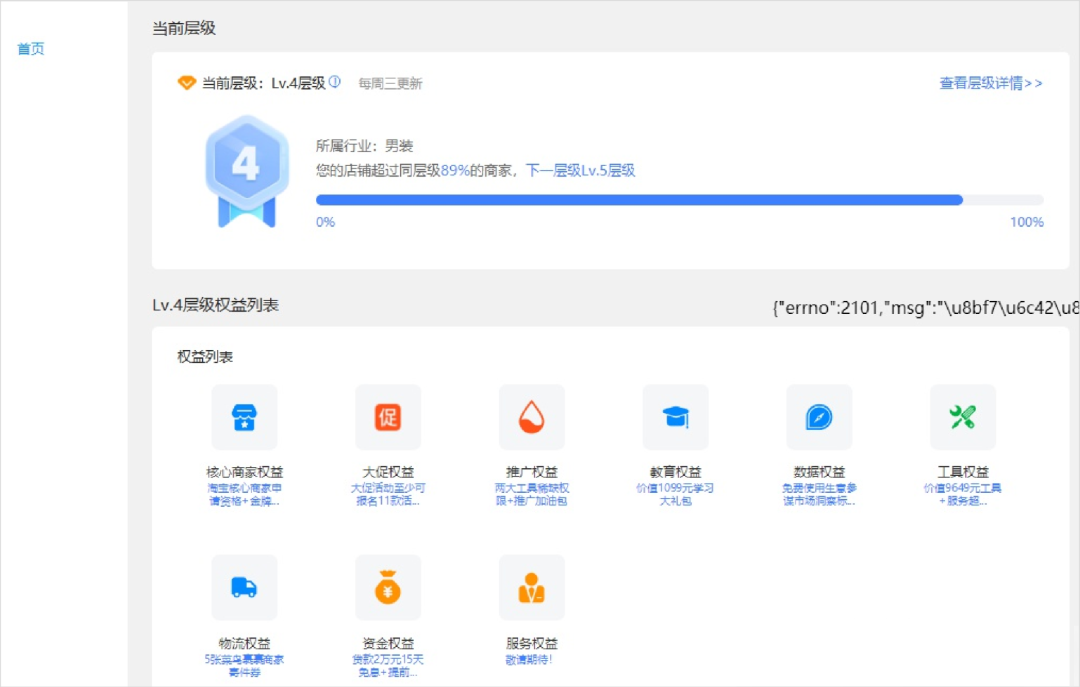Select the 大促权益 promotion icon
Image resolution: width=1080 pixels, height=687 pixels.
pos(388,417)
